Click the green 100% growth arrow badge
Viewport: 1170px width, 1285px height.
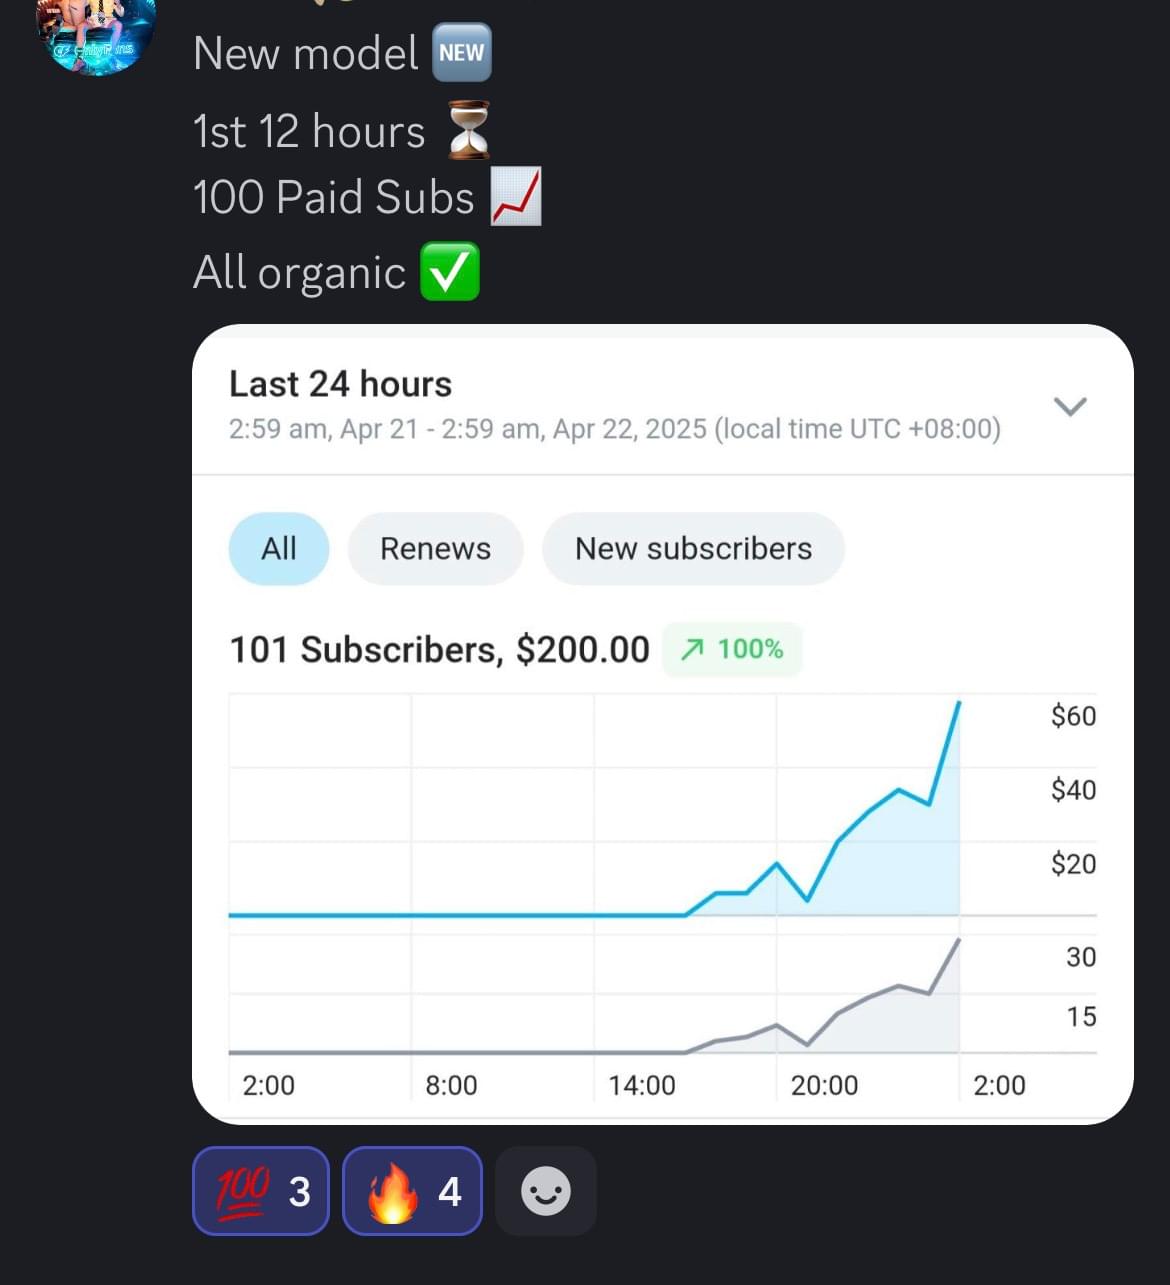(732, 650)
